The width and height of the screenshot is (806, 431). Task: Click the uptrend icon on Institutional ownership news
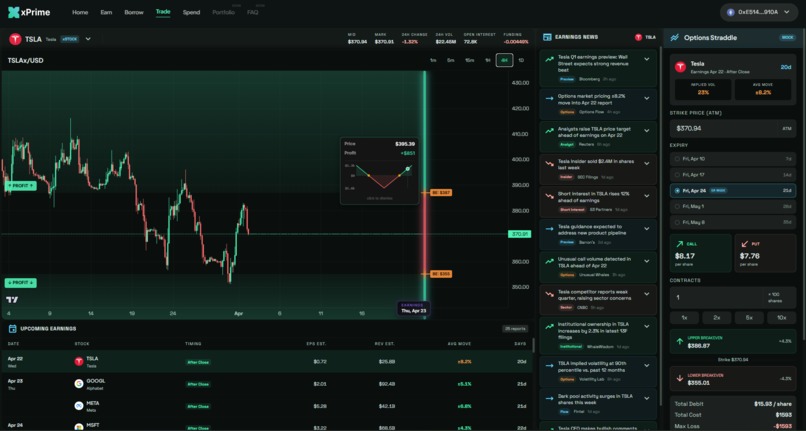pos(549,326)
